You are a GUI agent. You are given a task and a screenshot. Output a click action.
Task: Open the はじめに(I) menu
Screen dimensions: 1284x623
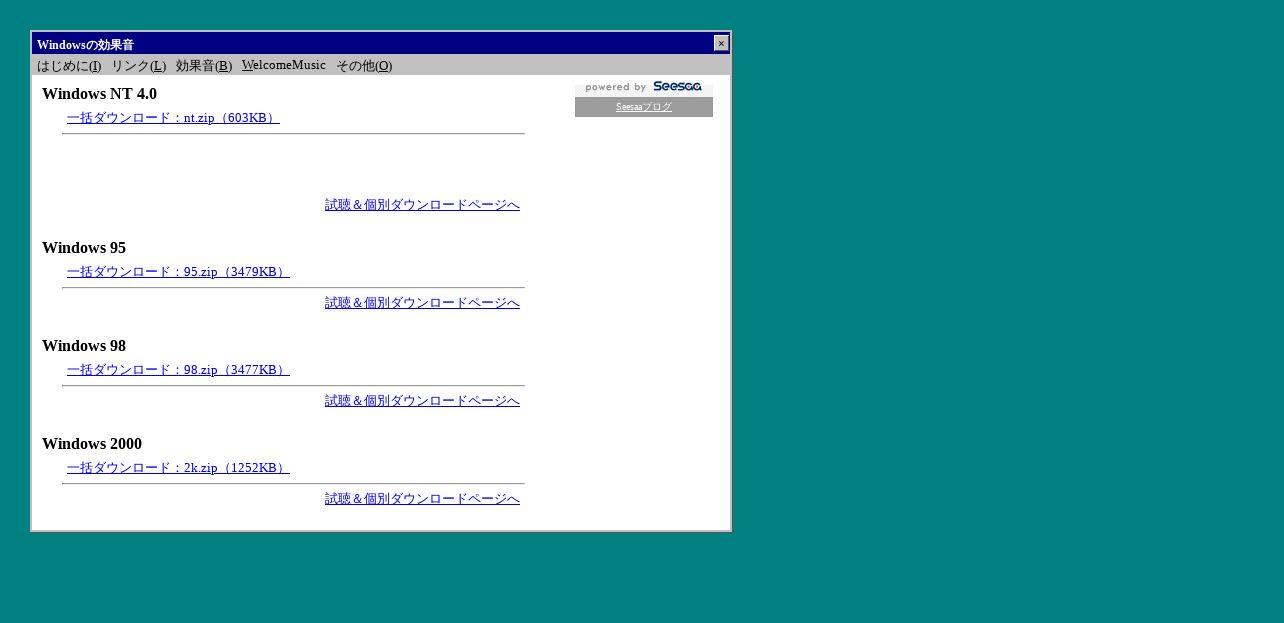(69, 66)
